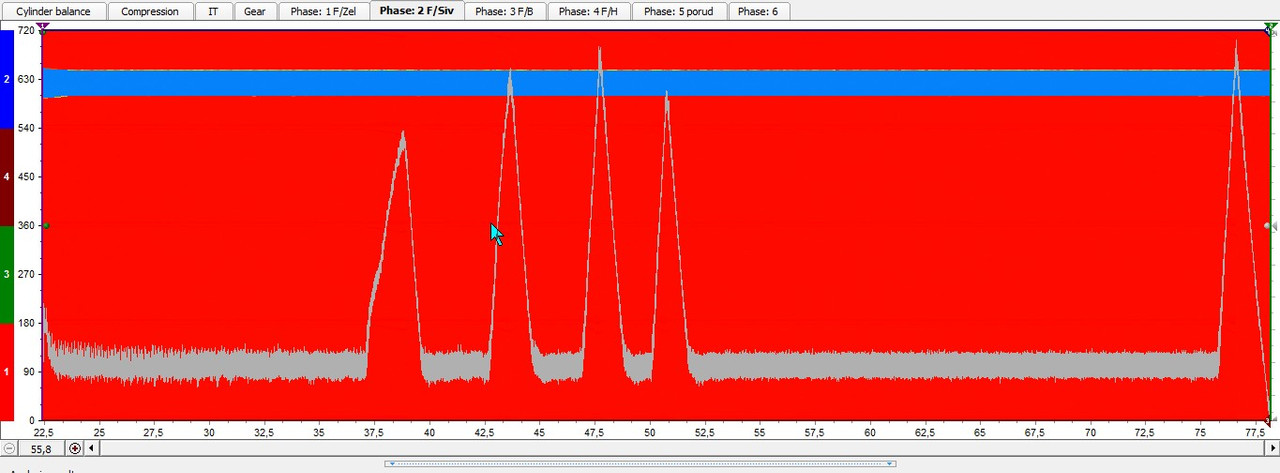Select the Phase: 5 porud tab
Image resolution: width=1280 pixels, height=473 pixels.
coord(679,12)
